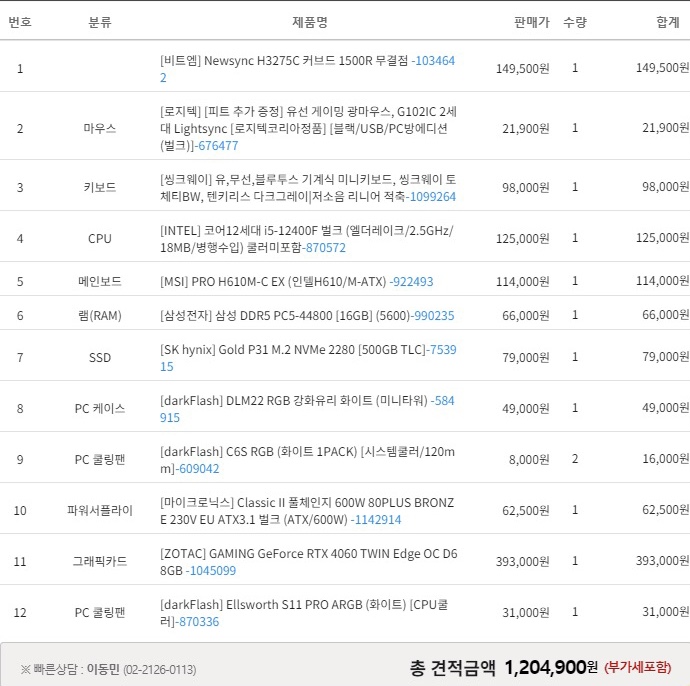Open the darkFlash Ellsworth S11 PRO link
Screen dimensions: 690x686
(x=304, y=613)
